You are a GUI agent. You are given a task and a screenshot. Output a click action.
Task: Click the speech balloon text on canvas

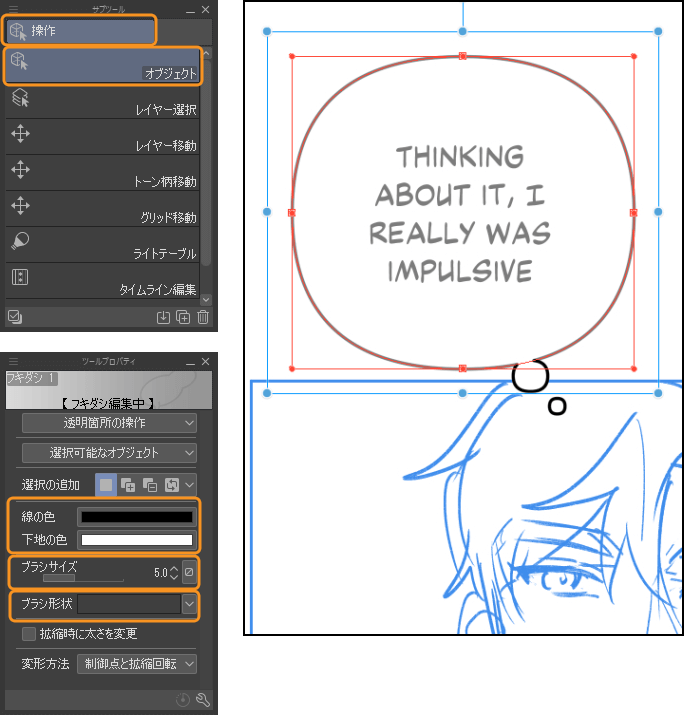click(460, 213)
